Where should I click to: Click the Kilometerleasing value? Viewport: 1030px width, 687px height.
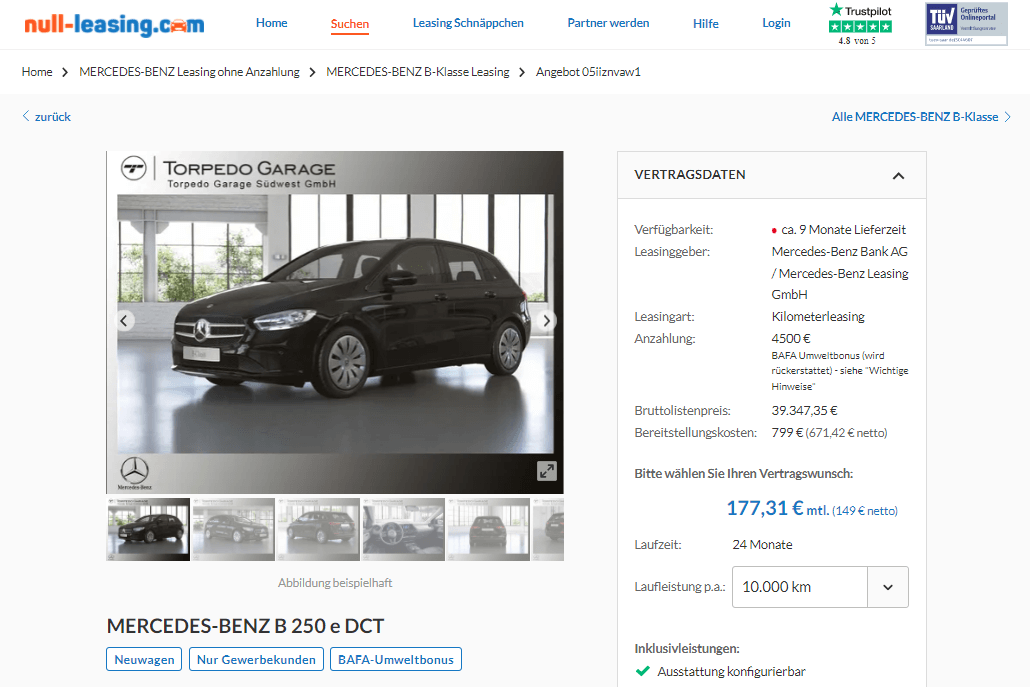click(818, 317)
